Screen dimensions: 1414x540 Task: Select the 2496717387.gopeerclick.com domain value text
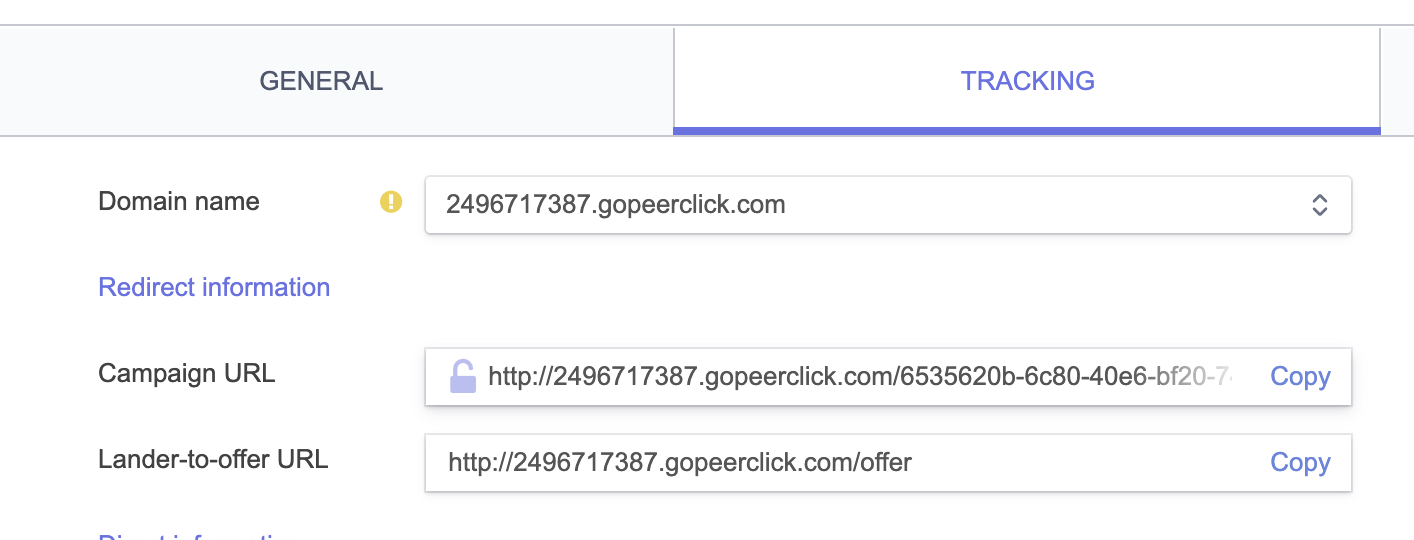coord(615,206)
